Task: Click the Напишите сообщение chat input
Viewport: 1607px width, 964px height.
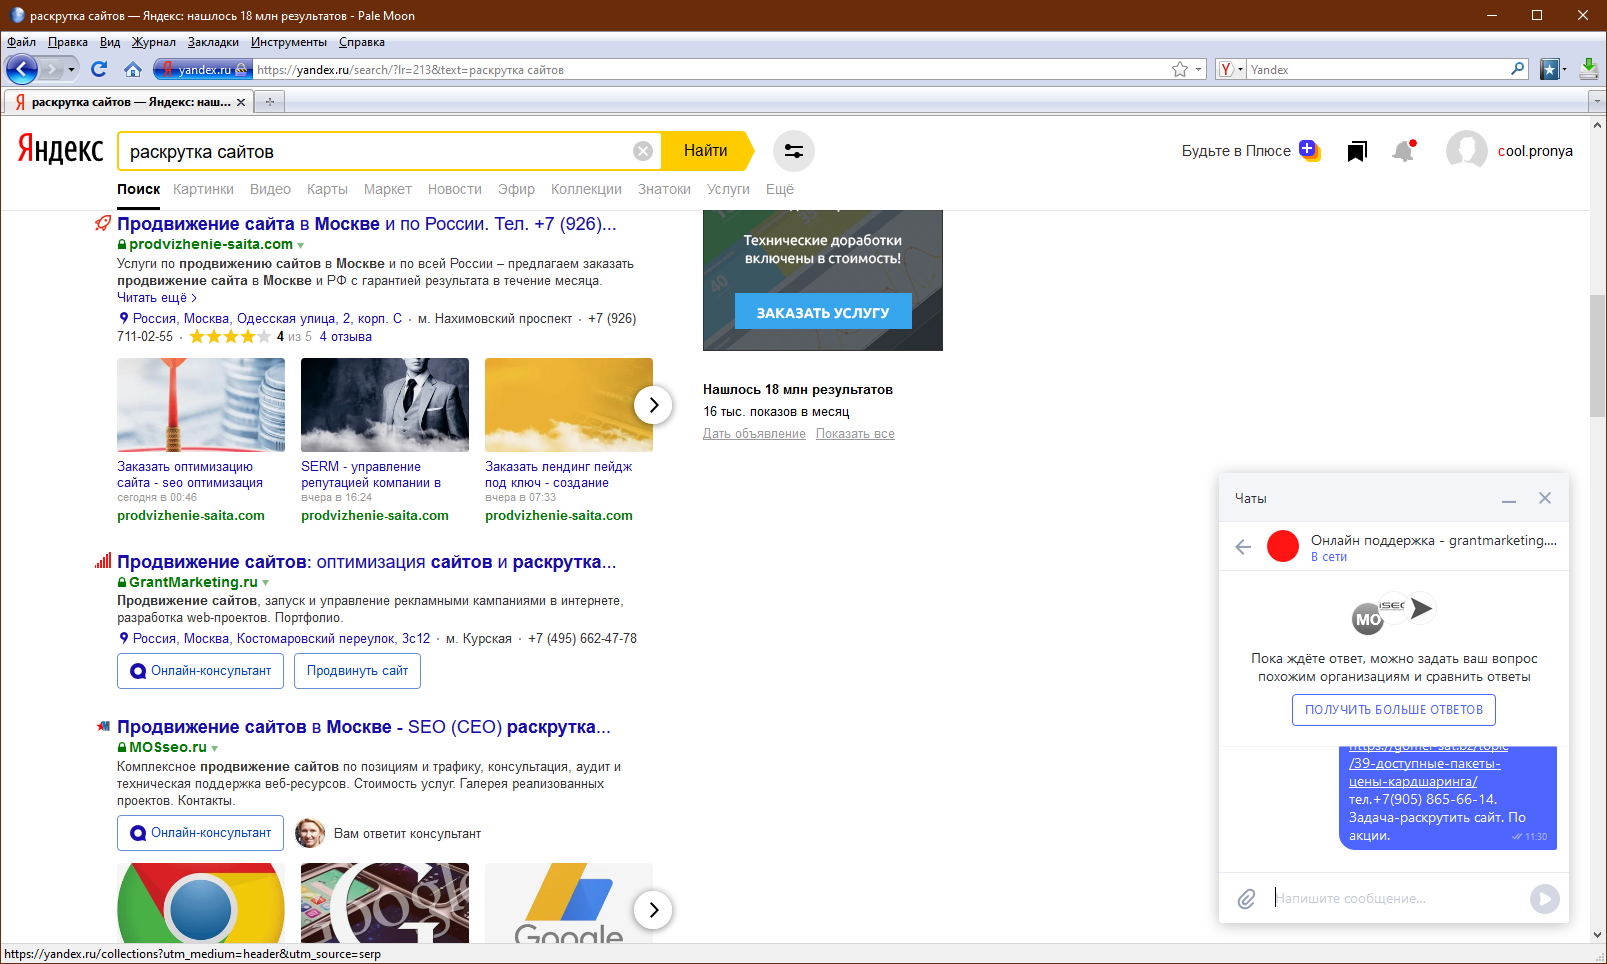Action: click(x=1395, y=899)
